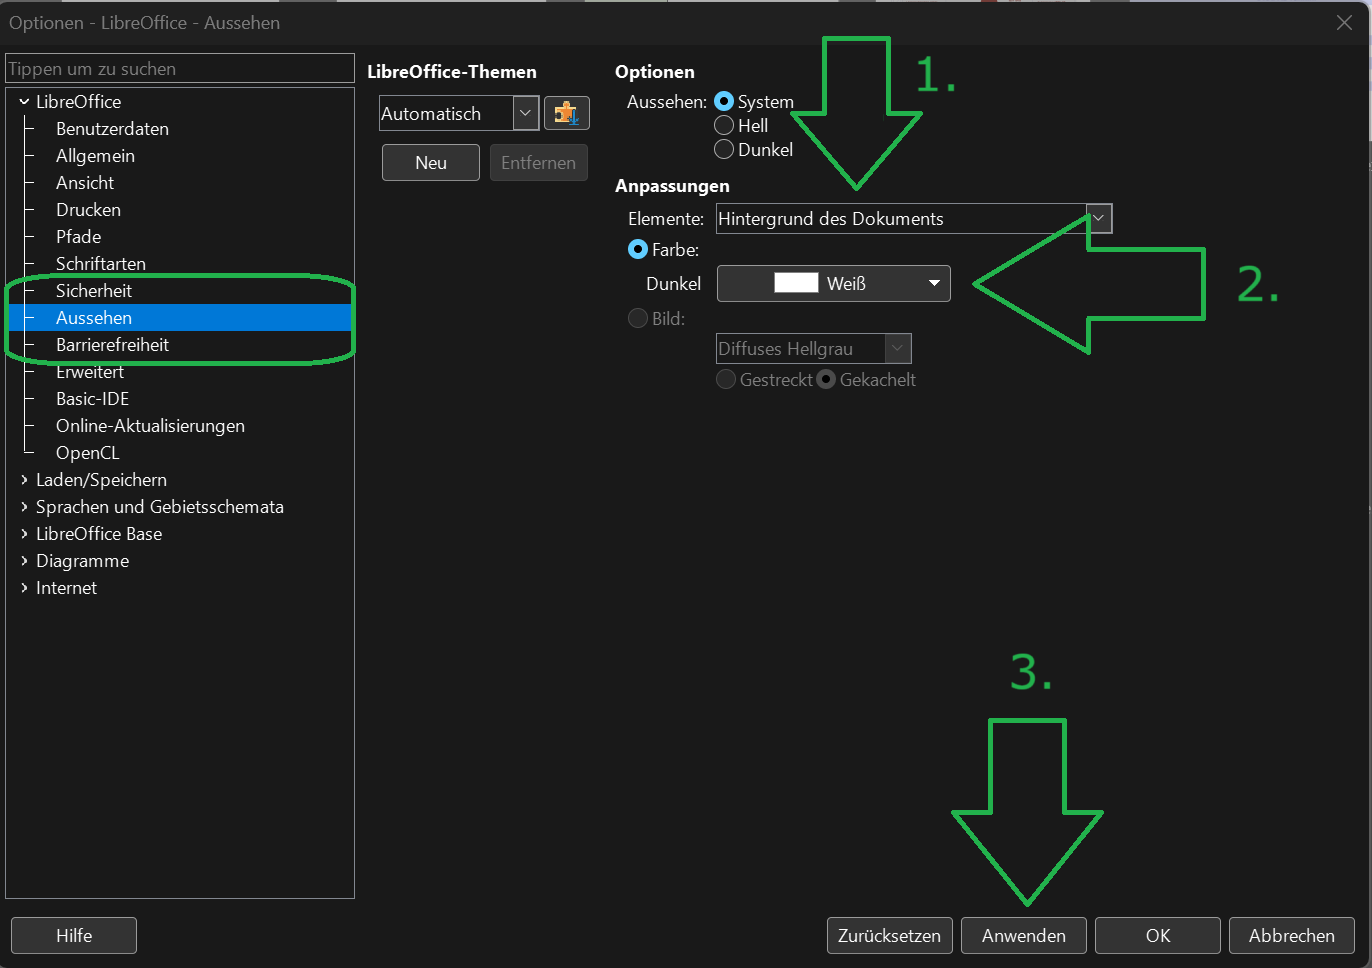Open the Benutzerdaten options page

112,129
